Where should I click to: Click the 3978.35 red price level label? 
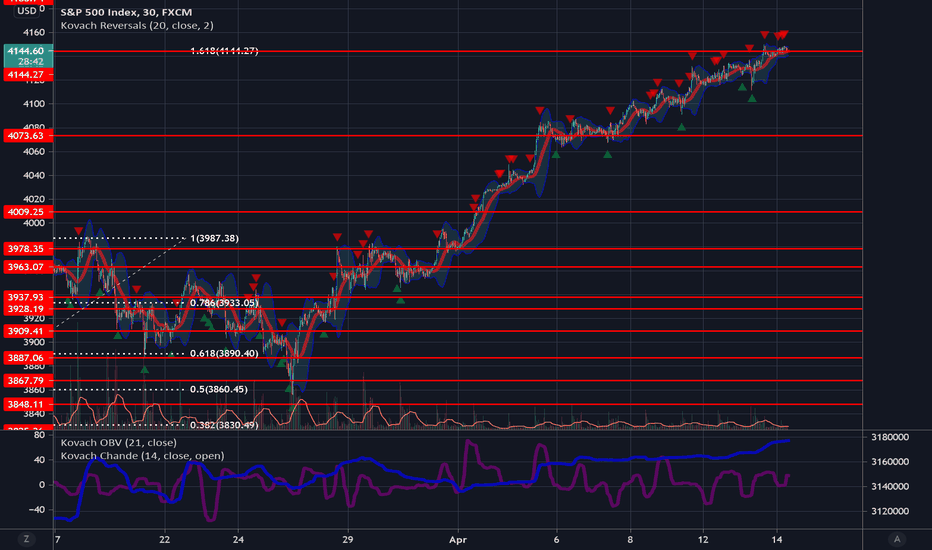point(28,249)
